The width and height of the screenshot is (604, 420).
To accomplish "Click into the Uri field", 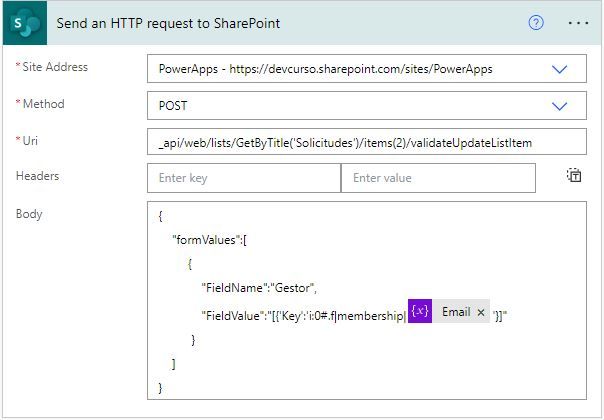I will (x=367, y=142).
